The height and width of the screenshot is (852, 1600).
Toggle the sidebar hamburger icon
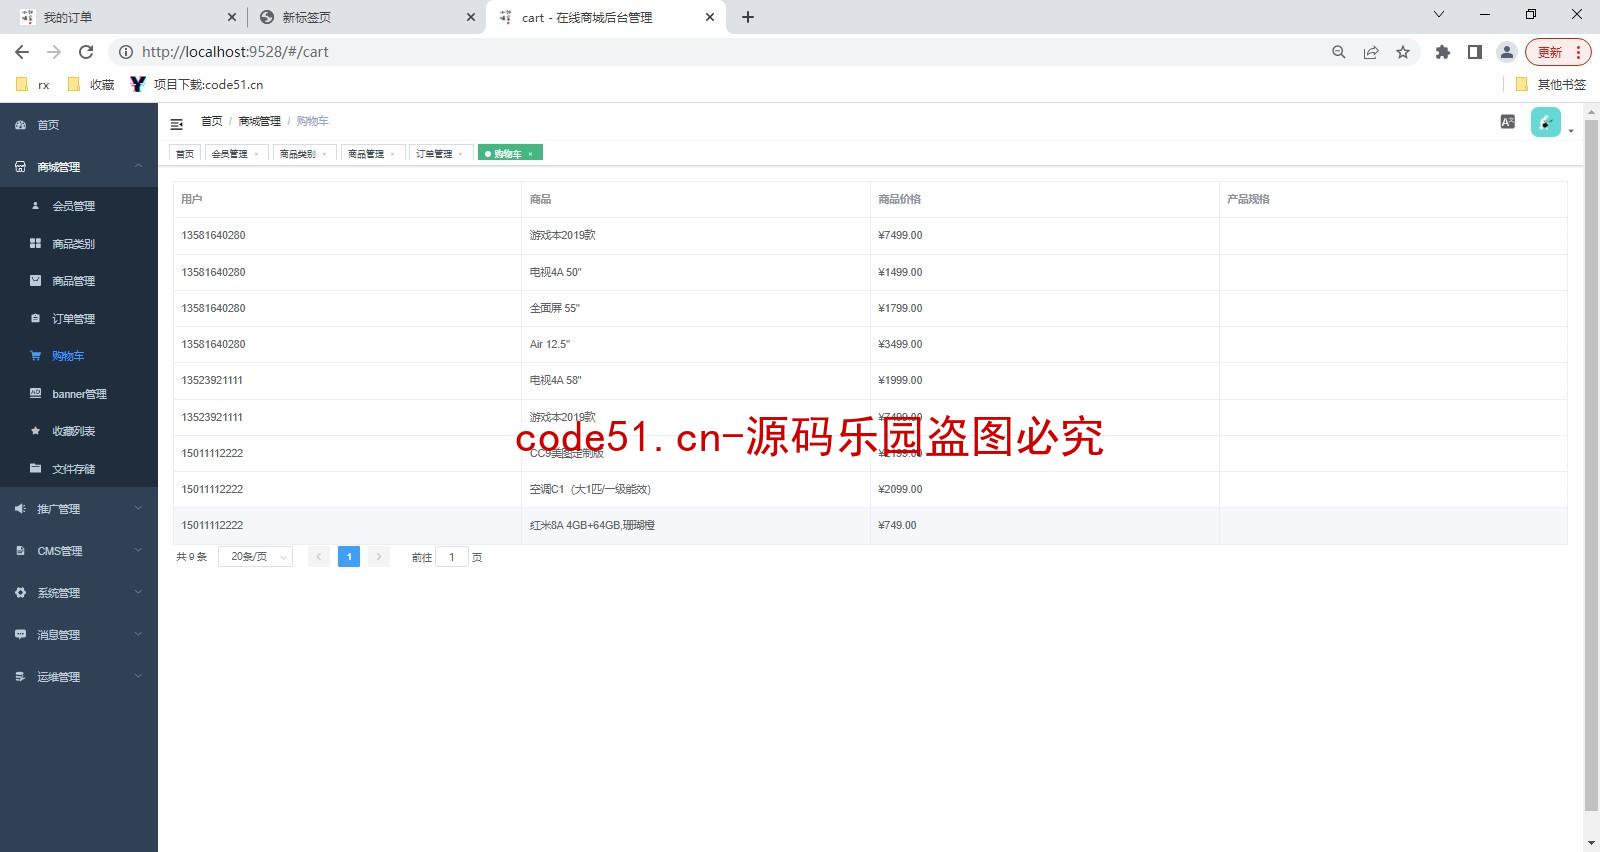[177, 124]
